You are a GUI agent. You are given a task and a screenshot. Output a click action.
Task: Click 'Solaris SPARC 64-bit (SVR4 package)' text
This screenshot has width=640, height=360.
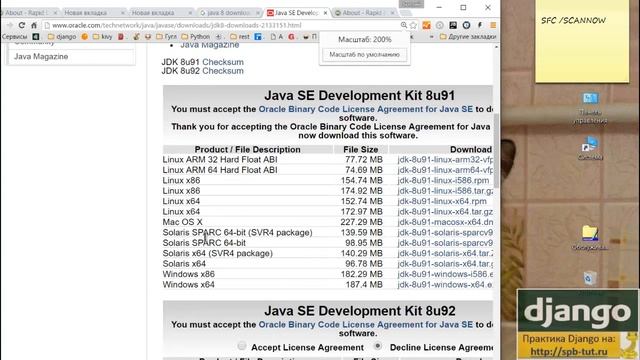click(x=238, y=233)
